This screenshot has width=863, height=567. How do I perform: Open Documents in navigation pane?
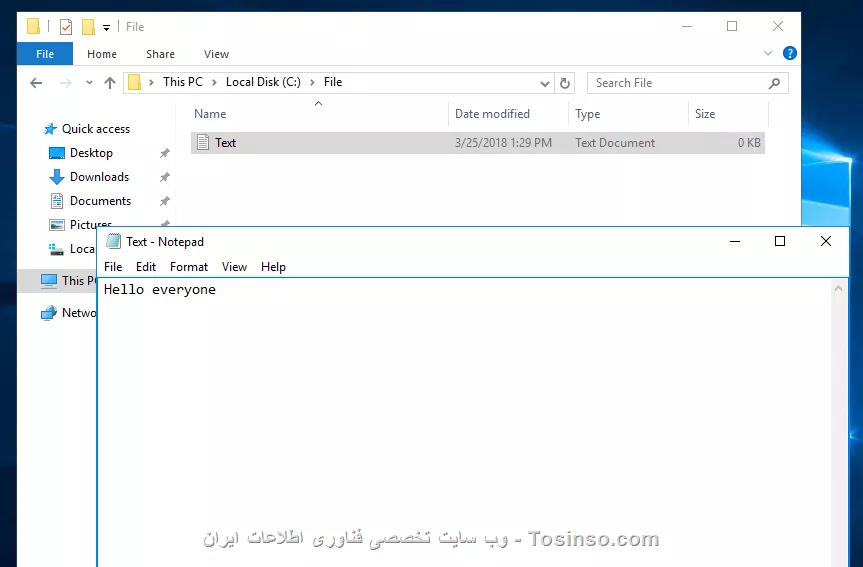point(100,201)
